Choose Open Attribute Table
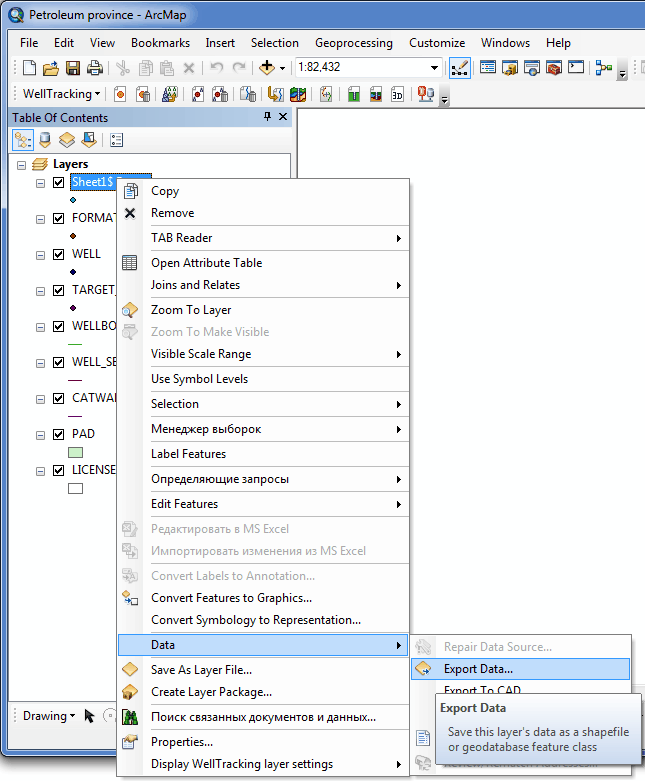Viewport: 645px width, 781px height. (x=263, y=263)
